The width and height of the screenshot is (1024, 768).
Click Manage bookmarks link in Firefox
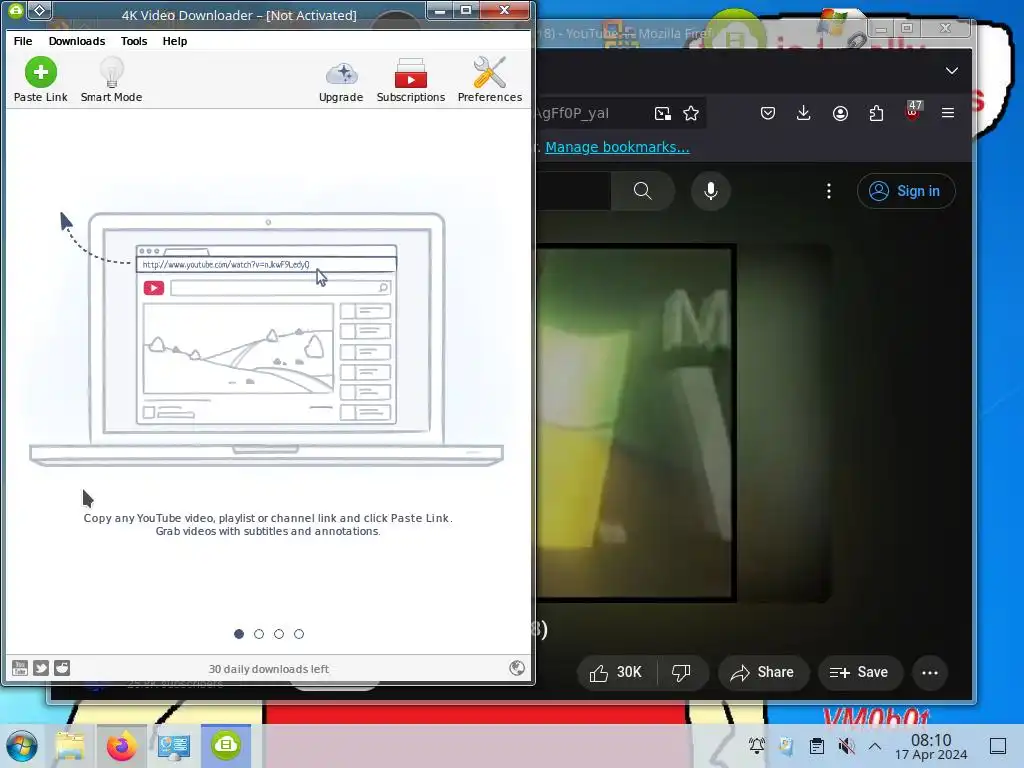(x=617, y=147)
